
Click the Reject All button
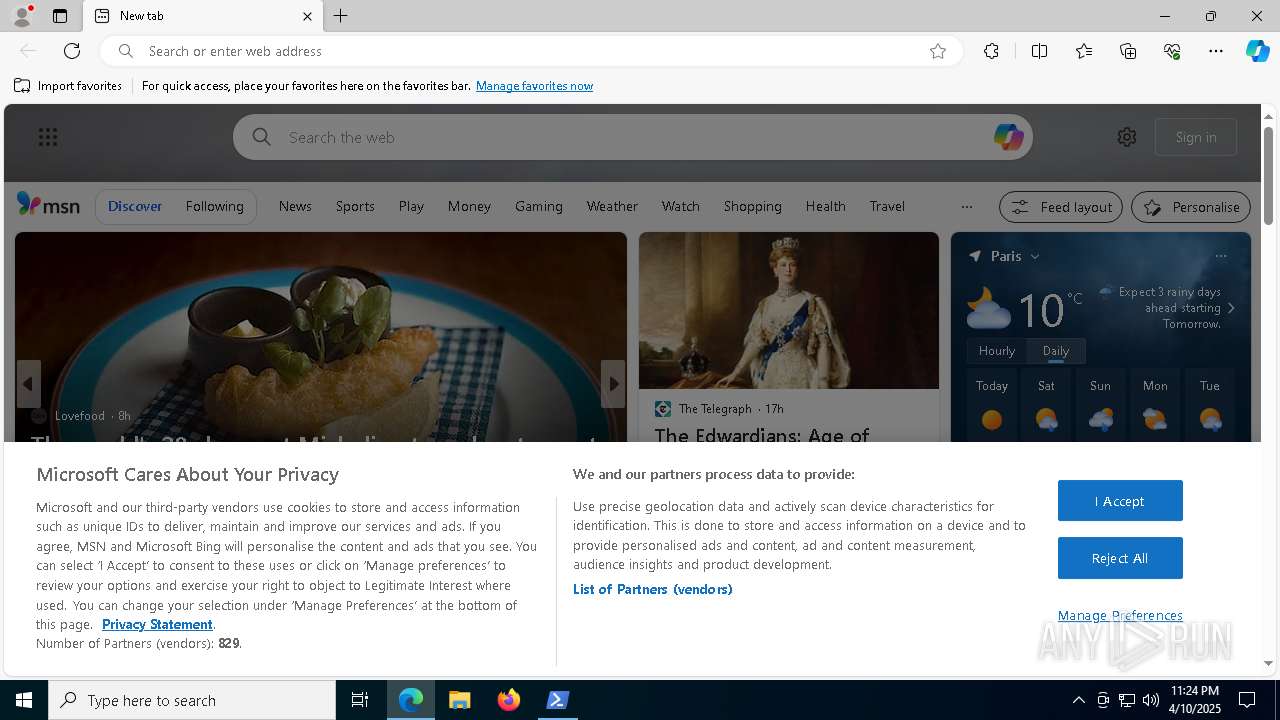coord(1120,558)
